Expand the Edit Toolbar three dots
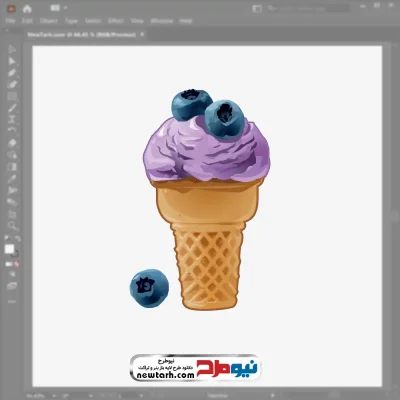 pos(12,301)
